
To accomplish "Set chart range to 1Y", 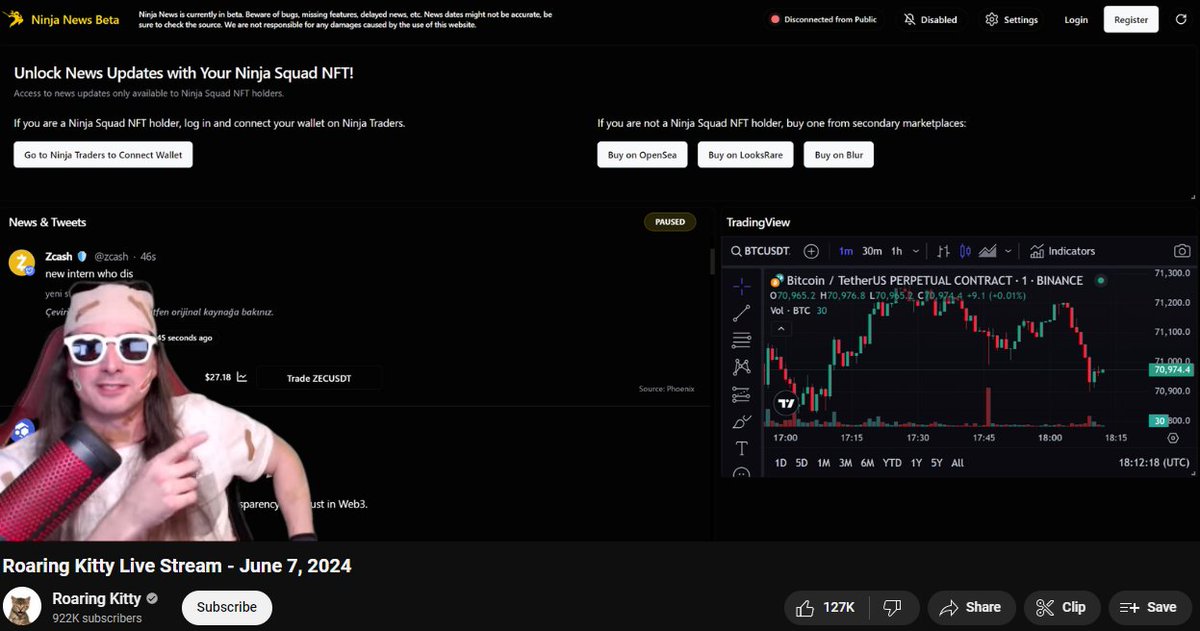I will click(x=916, y=463).
